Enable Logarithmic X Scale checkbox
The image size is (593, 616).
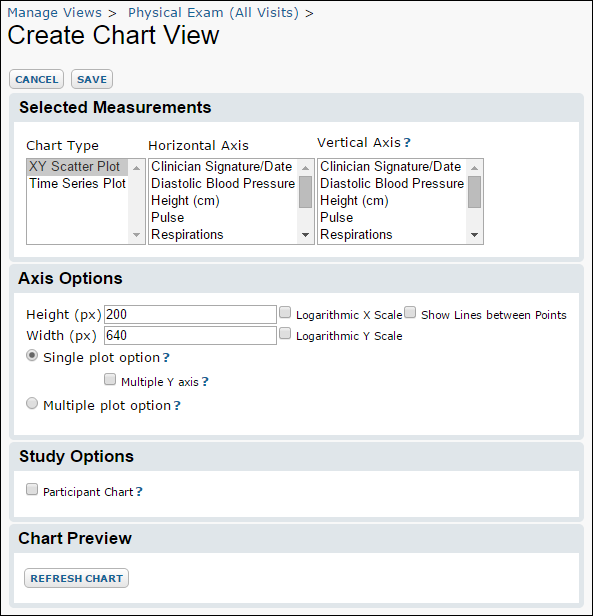(285, 313)
